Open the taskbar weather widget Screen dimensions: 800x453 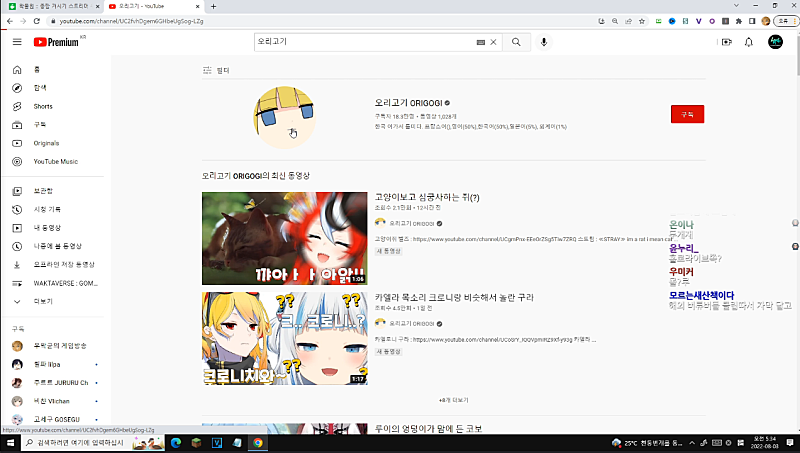647,443
